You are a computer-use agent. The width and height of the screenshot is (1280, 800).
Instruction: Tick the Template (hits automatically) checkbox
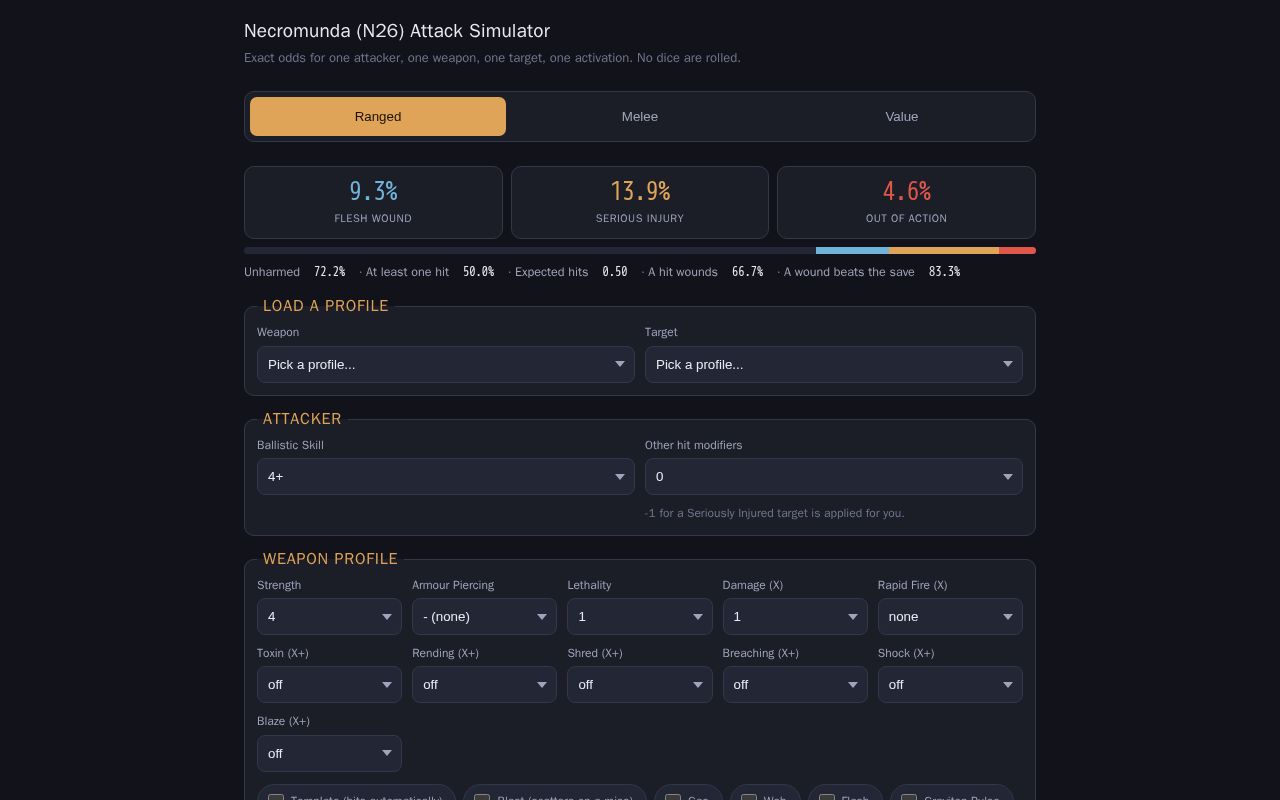pos(276,797)
